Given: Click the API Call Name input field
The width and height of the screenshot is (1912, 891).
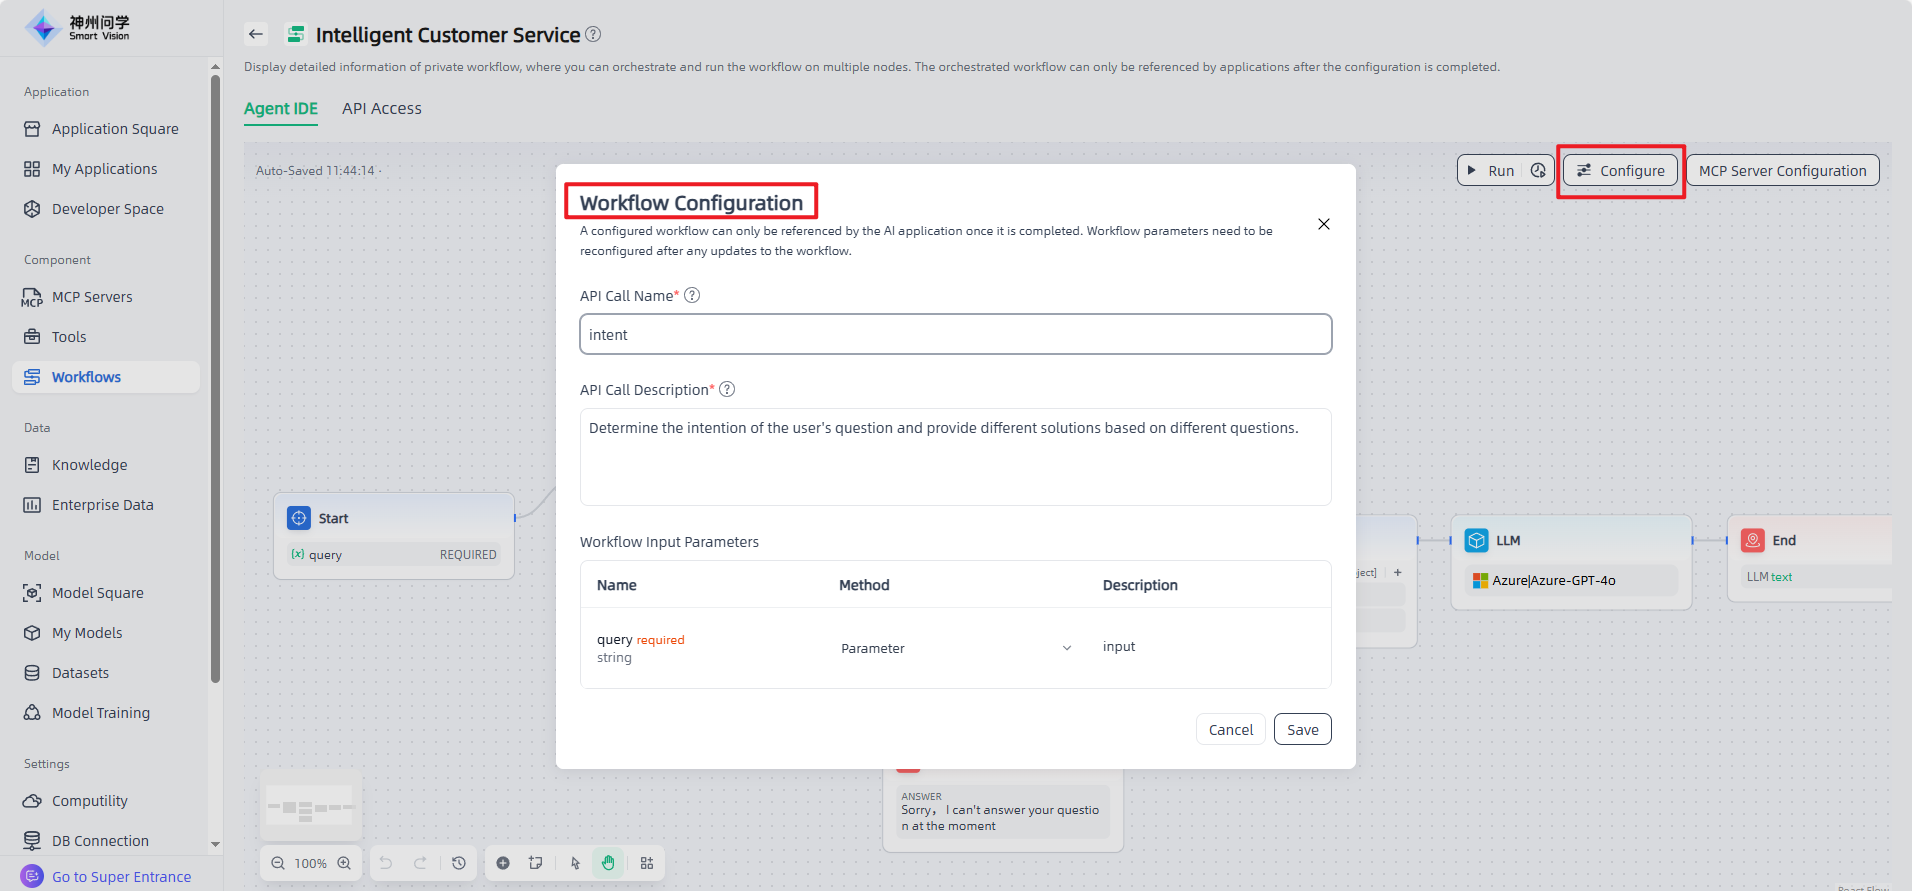Looking at the screenshot, I should pyautogui.click(x=955, y=335).
